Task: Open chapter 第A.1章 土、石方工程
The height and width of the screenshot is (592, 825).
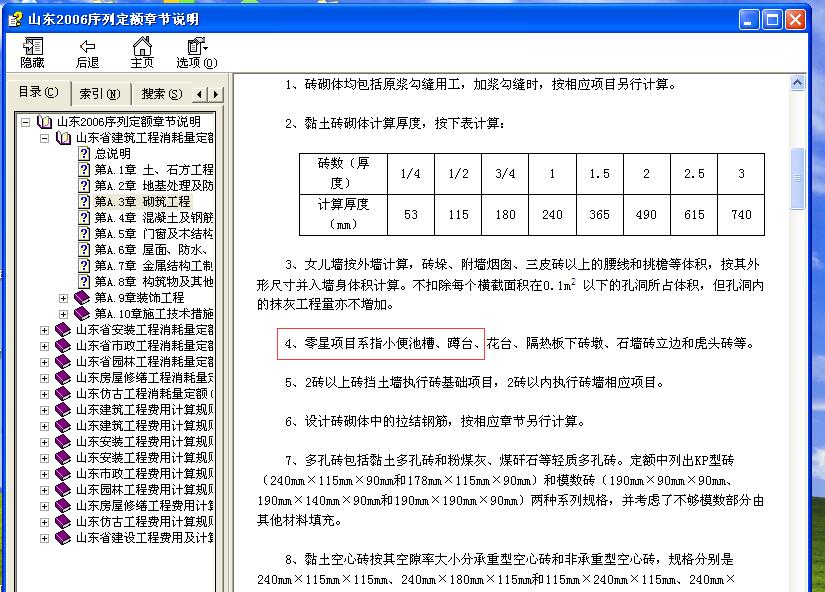Action: coord(154,169)
